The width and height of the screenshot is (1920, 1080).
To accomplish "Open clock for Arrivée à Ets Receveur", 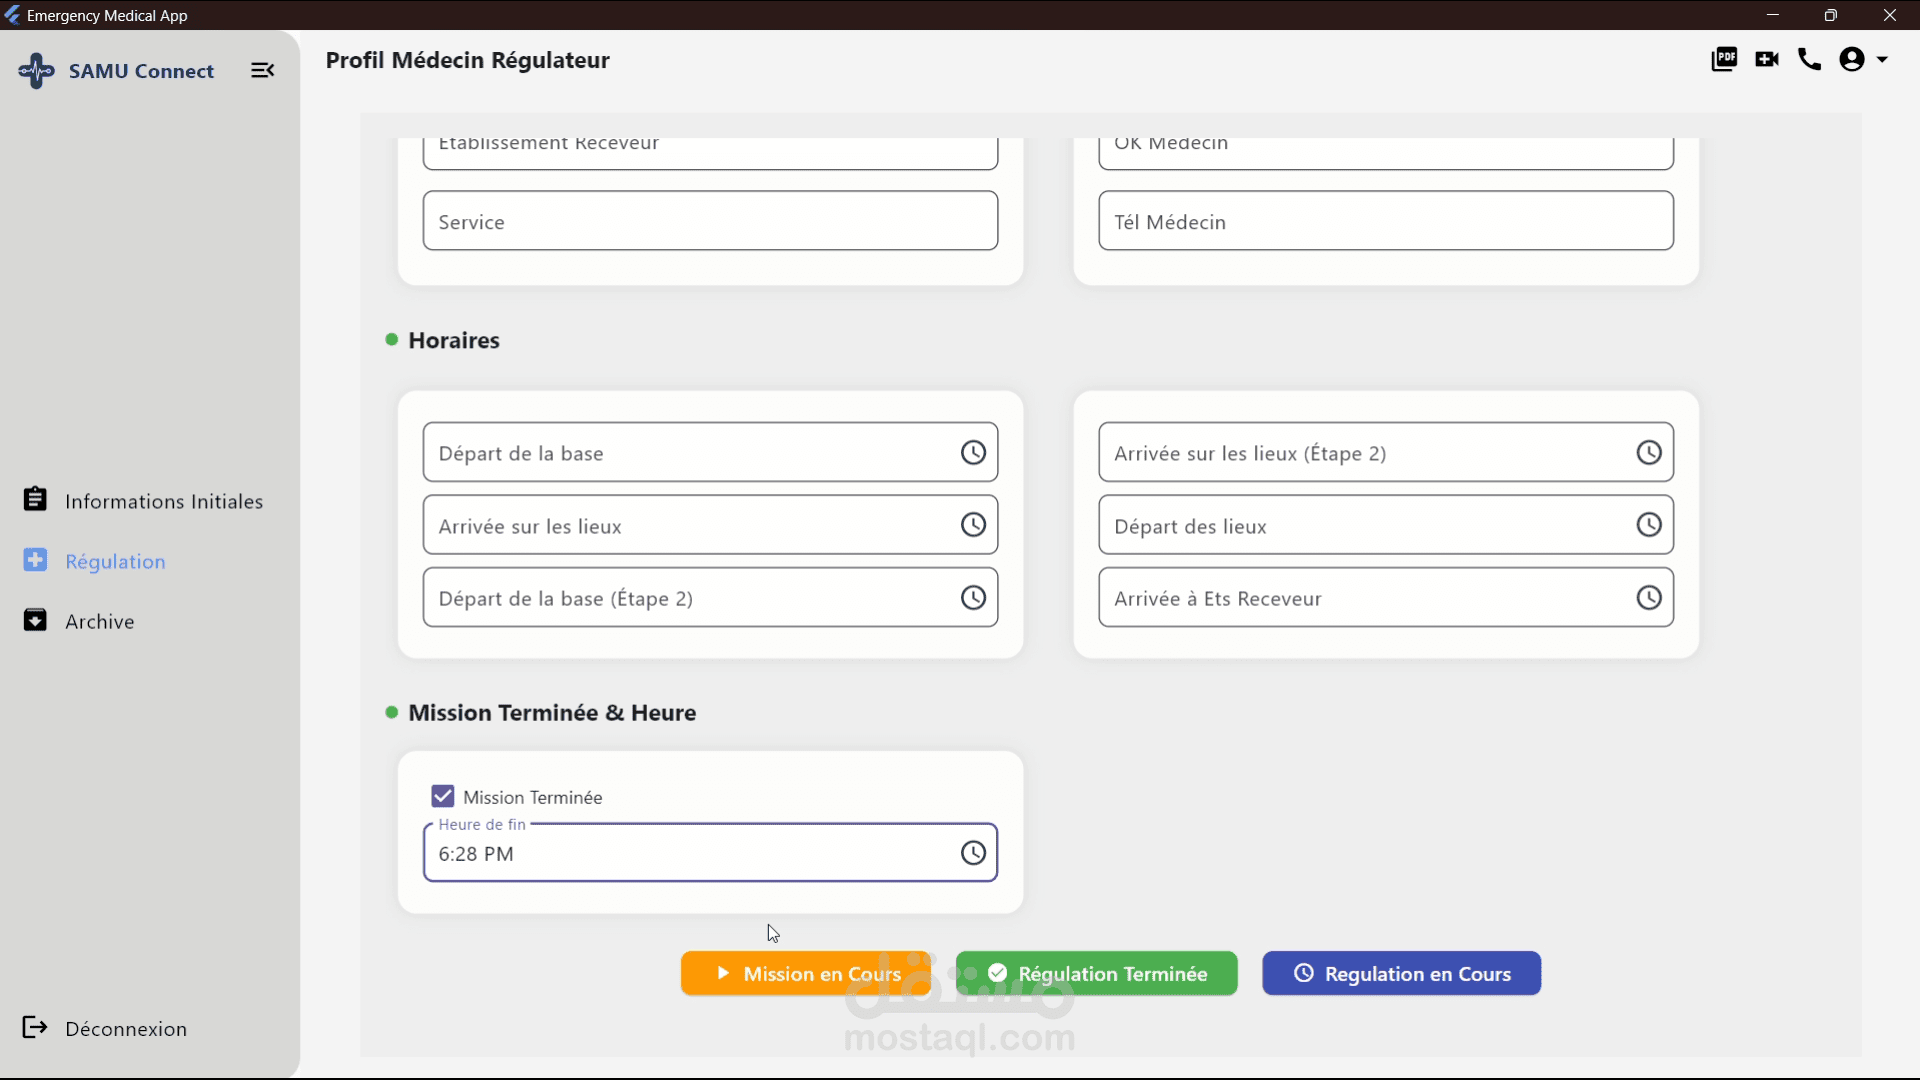I will pos(1649,598).
